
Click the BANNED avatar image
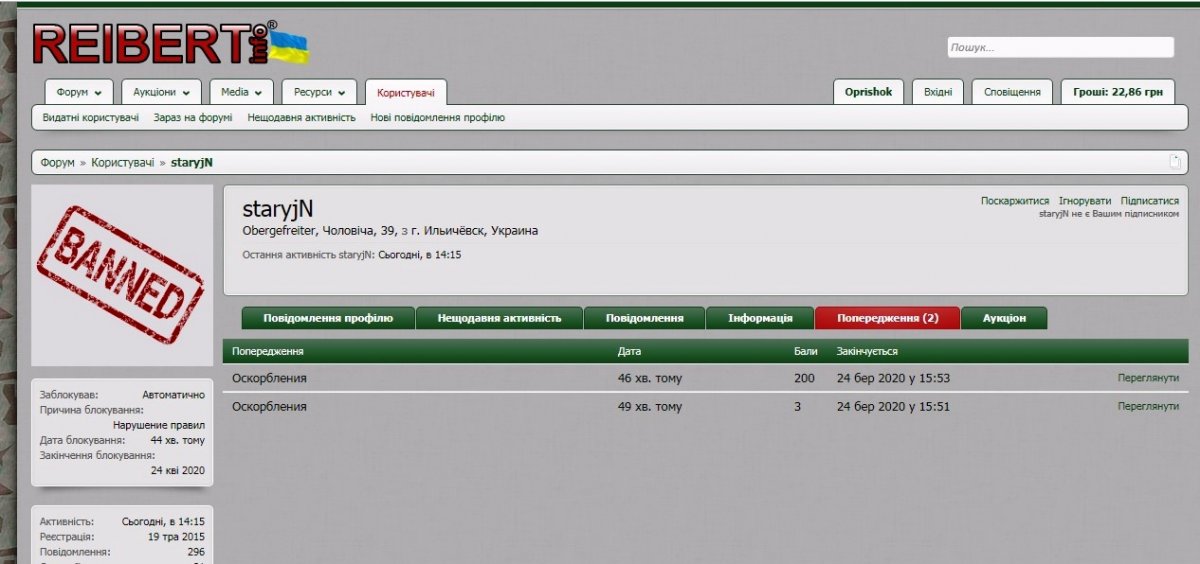(x=123, y=275)
